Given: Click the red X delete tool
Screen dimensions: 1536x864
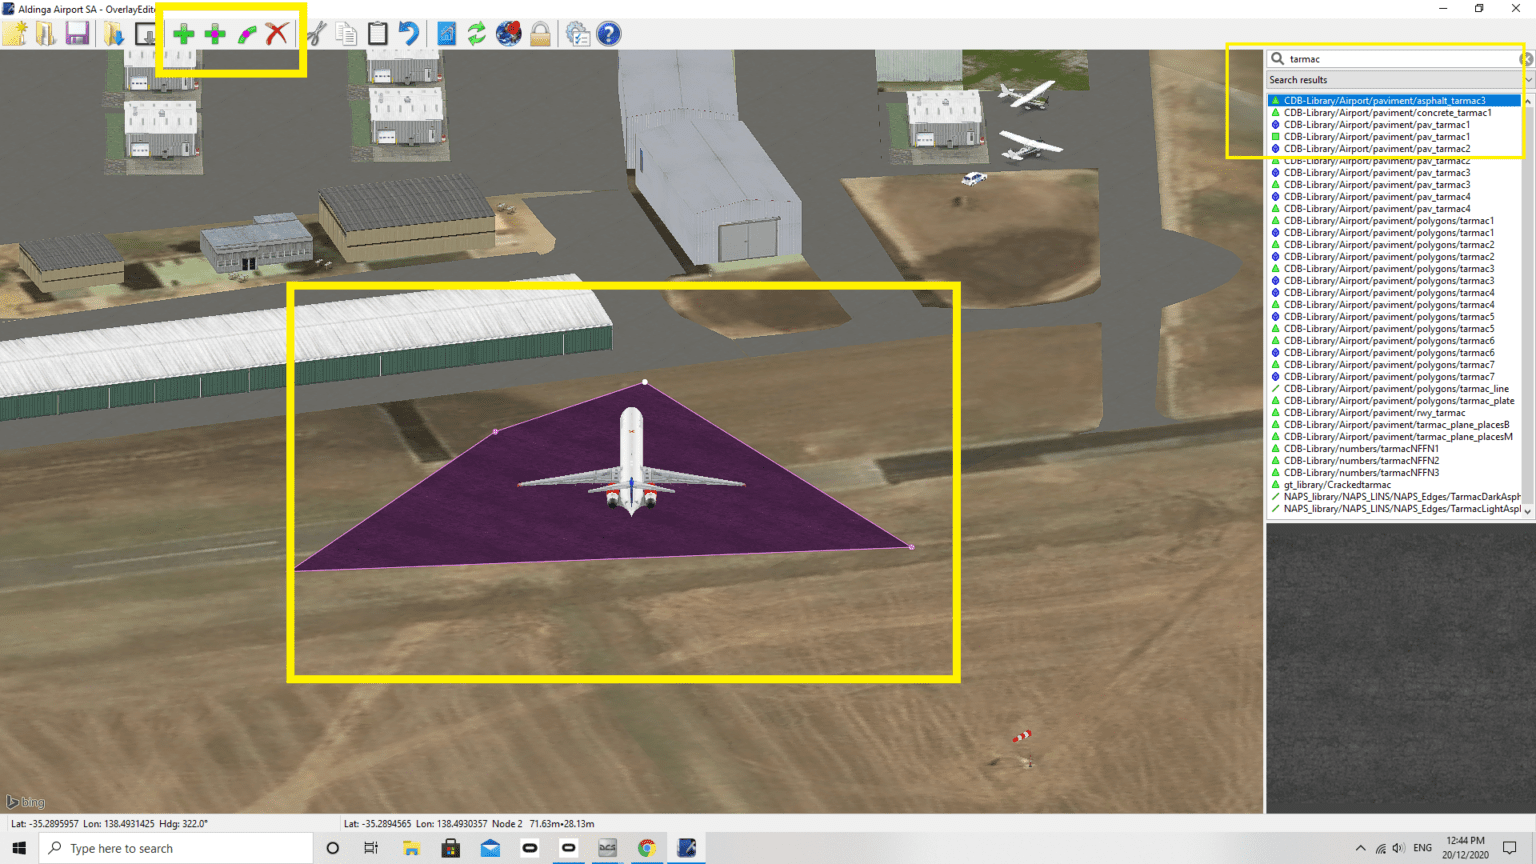Looking at the screenshot, I should click(x=277, y=33).
